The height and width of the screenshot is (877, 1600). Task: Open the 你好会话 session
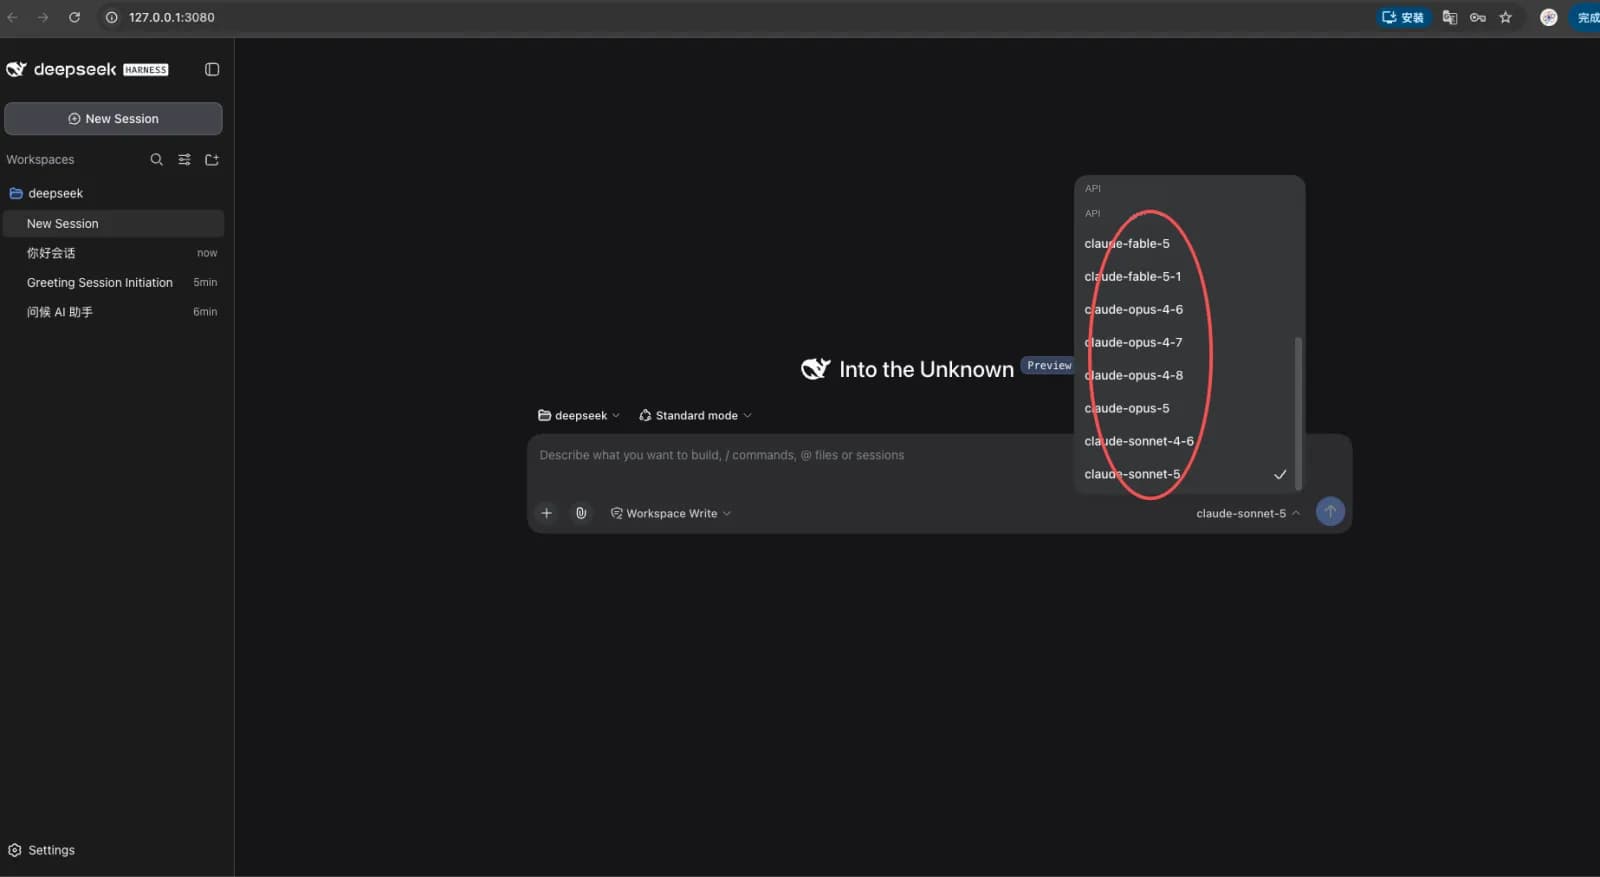(x=113, y=253)
